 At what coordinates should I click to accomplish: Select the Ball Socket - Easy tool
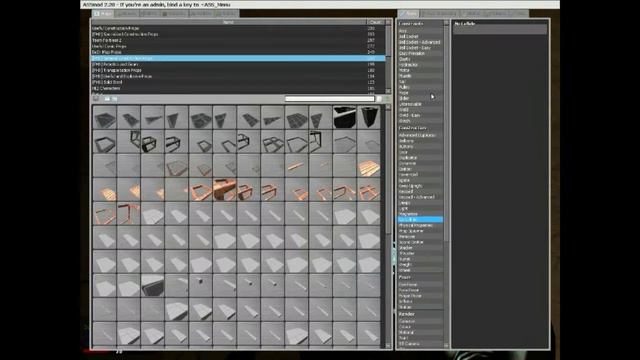coord(420,48)
